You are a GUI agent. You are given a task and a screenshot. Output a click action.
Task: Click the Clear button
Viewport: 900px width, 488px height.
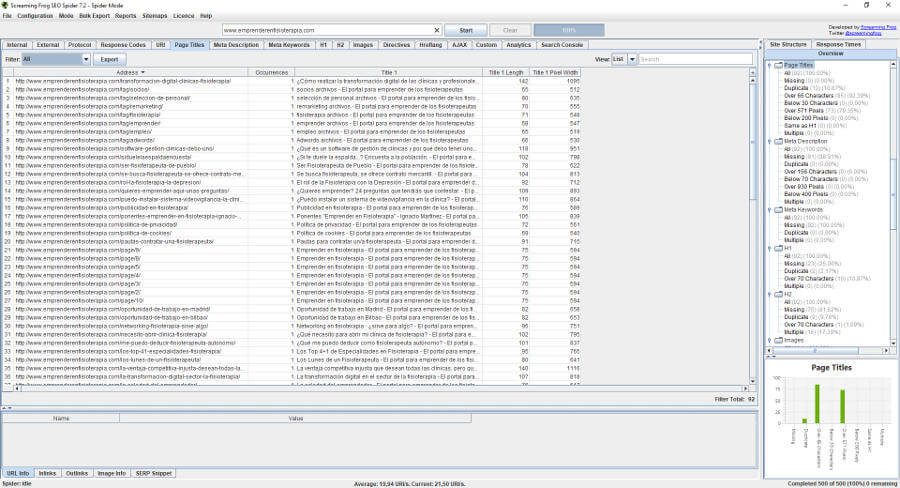pyautogui.click(x=510, y=30)
